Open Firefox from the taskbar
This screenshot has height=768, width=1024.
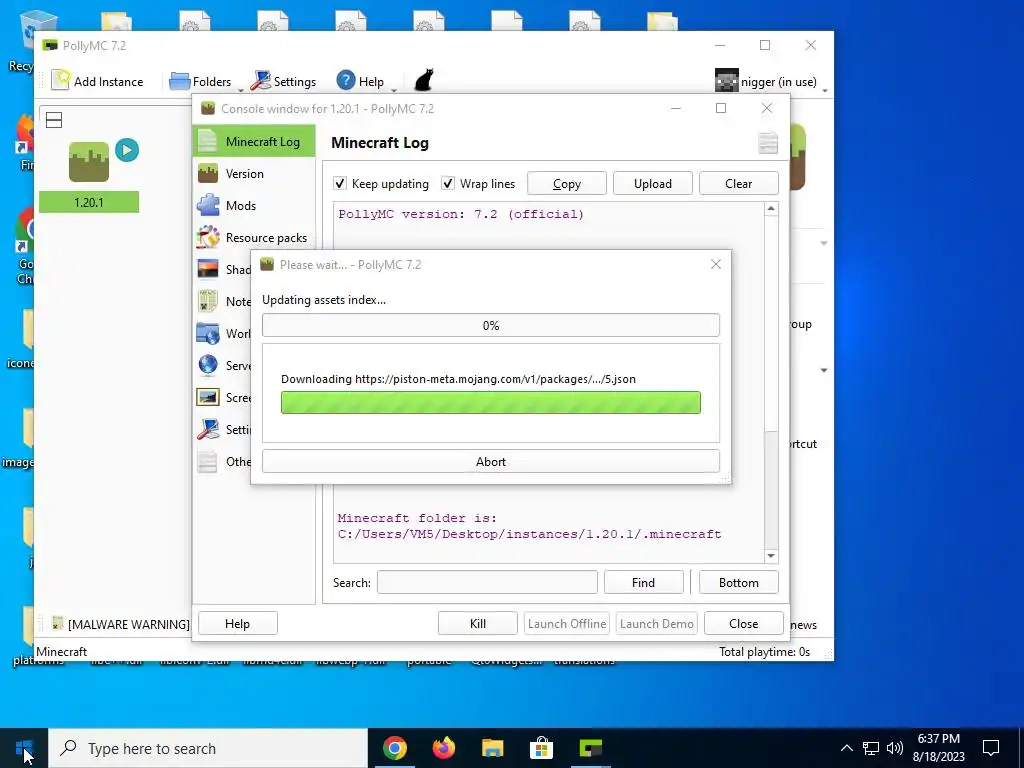[443, 748]
